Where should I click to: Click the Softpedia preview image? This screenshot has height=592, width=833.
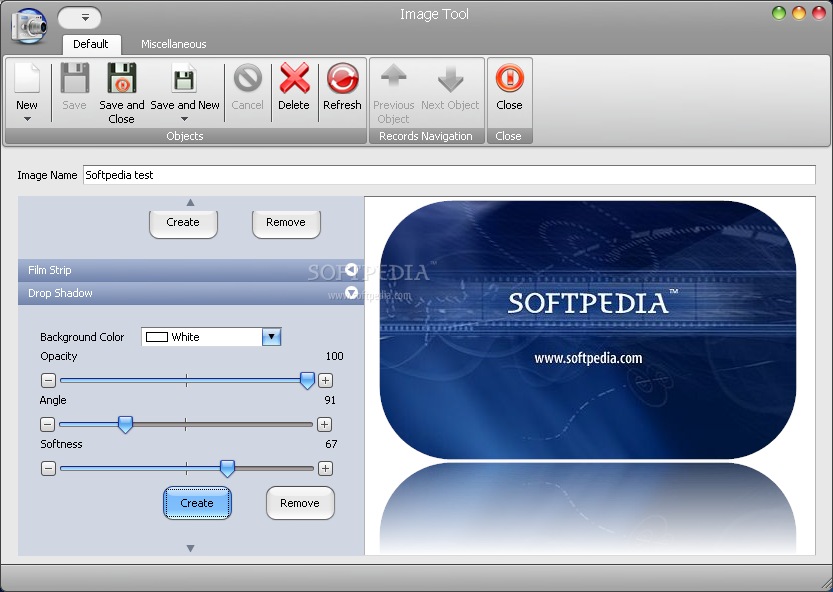pyautogui.click(x=588, y=329)
